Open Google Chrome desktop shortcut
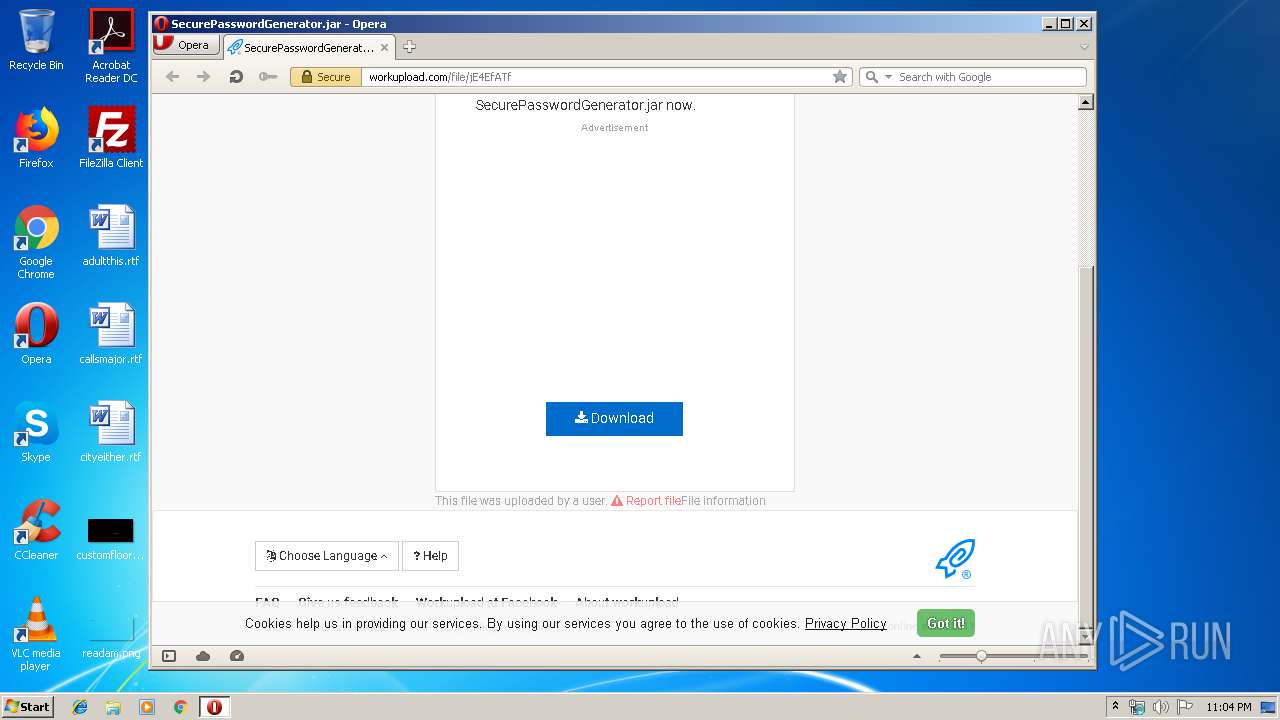 click(x=36, y=242)
